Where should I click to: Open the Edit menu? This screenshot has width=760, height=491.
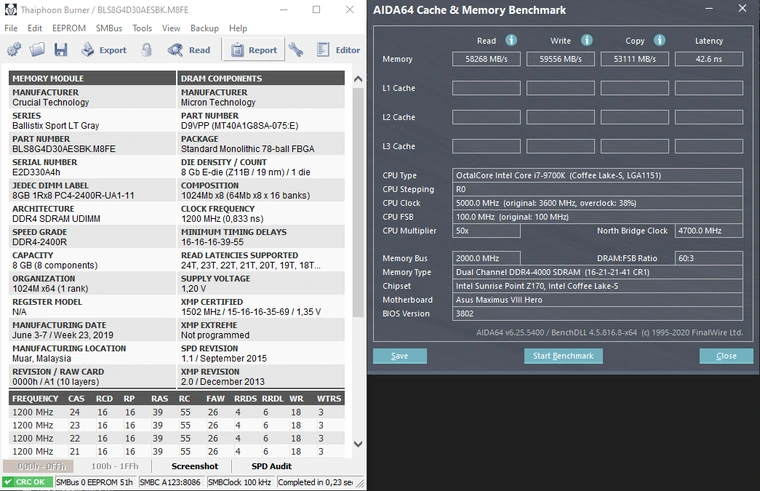click(34, 28)
